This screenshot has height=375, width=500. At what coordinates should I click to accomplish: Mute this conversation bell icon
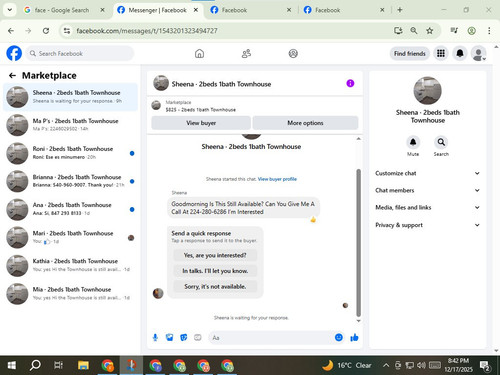tap(413, 142)
